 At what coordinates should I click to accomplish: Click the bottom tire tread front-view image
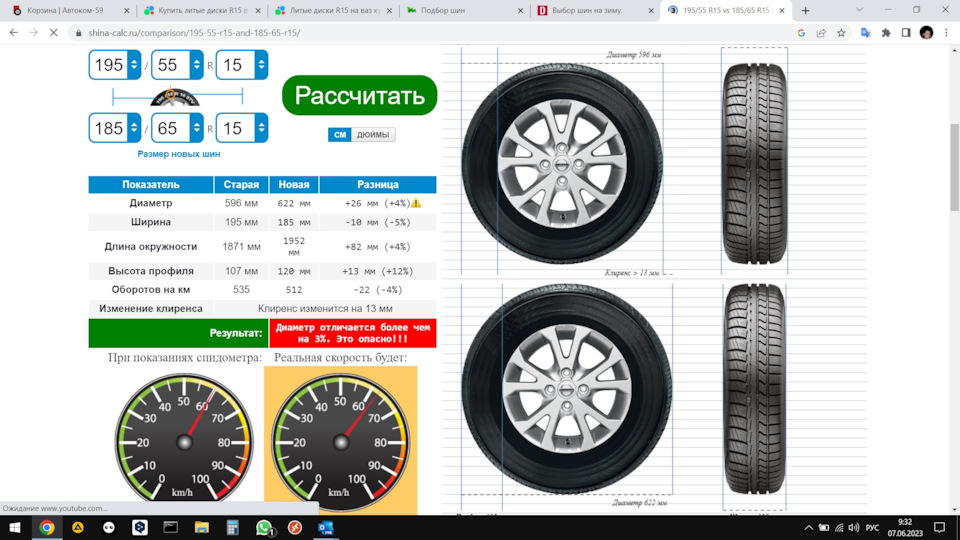click(754, 389)
